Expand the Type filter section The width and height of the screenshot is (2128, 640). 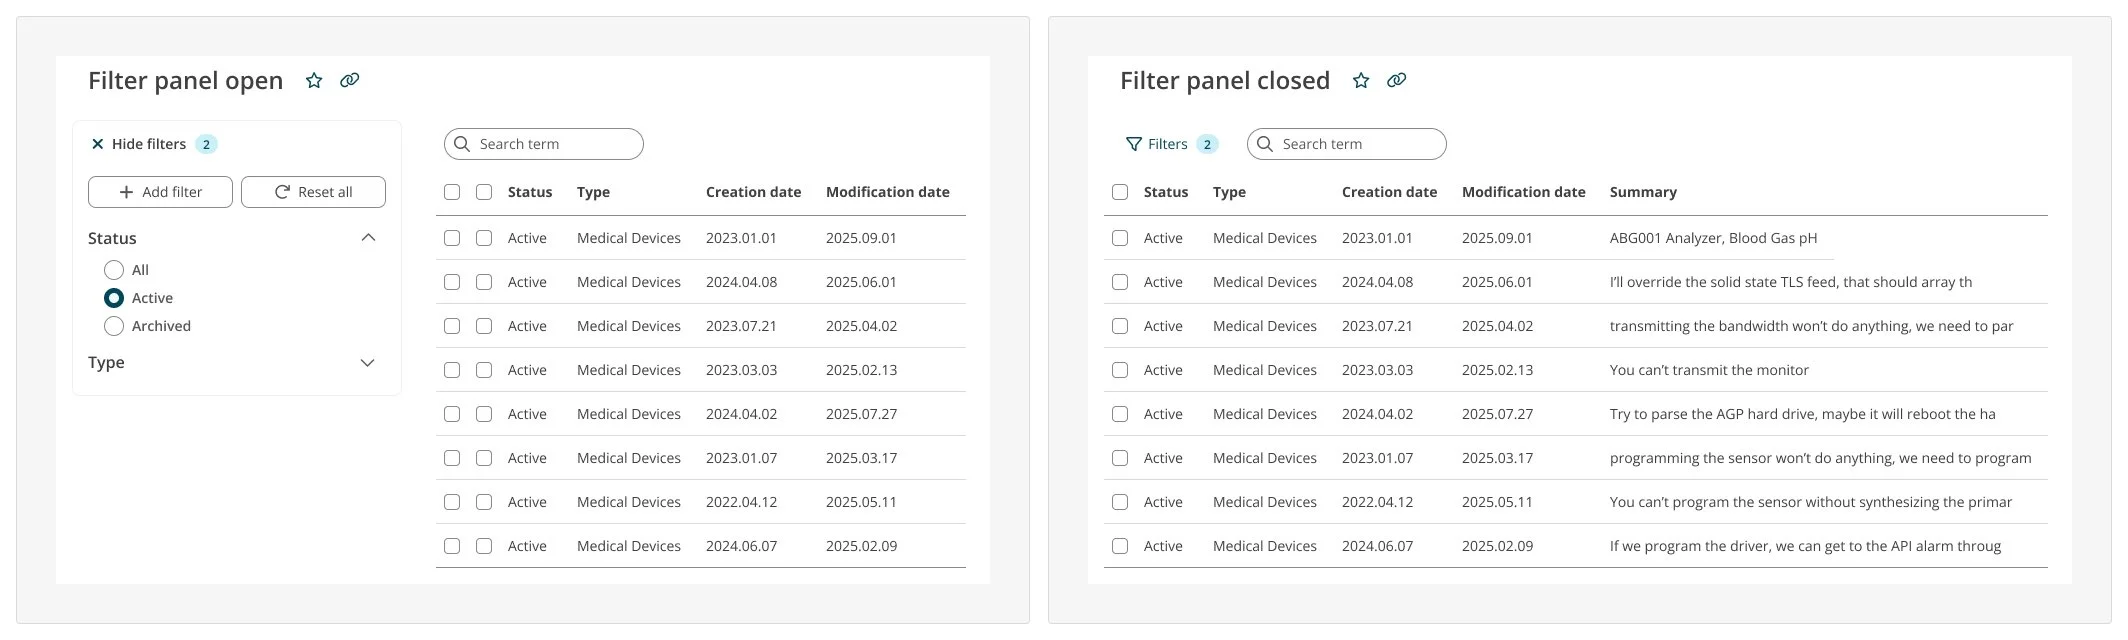[x=368, y=362]
